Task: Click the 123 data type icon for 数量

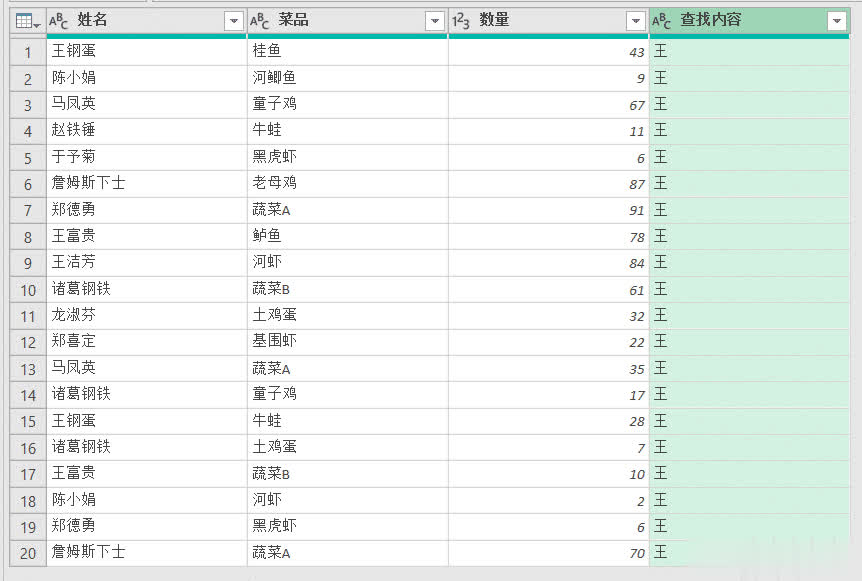Action: click(x=461, y=21)
